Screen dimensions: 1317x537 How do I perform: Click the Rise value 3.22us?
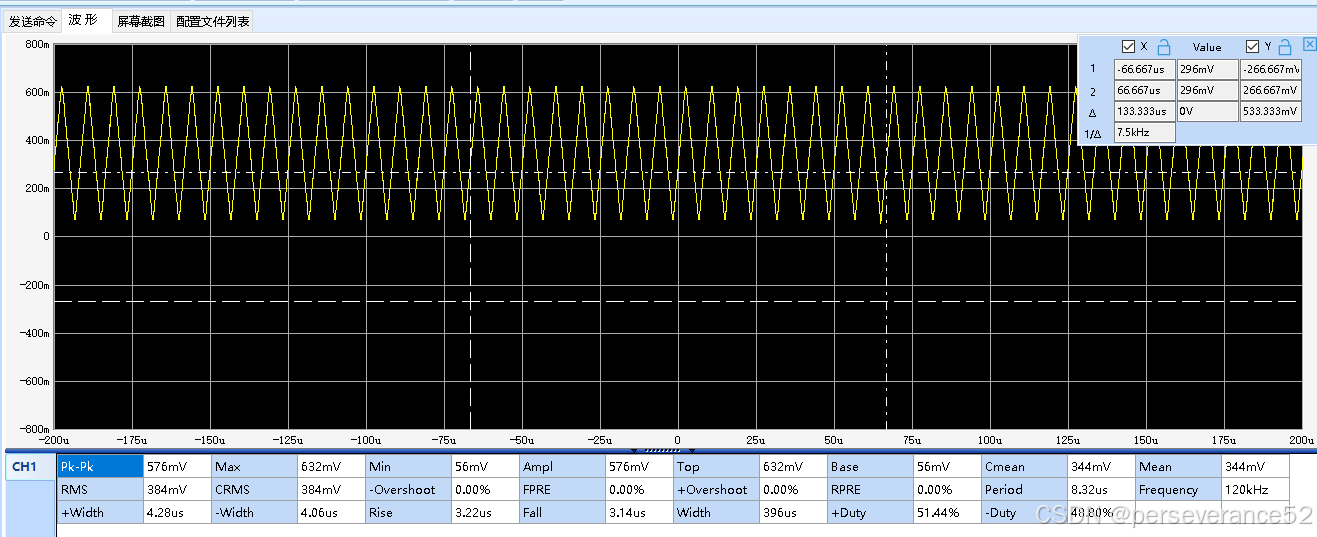(486, 513)
